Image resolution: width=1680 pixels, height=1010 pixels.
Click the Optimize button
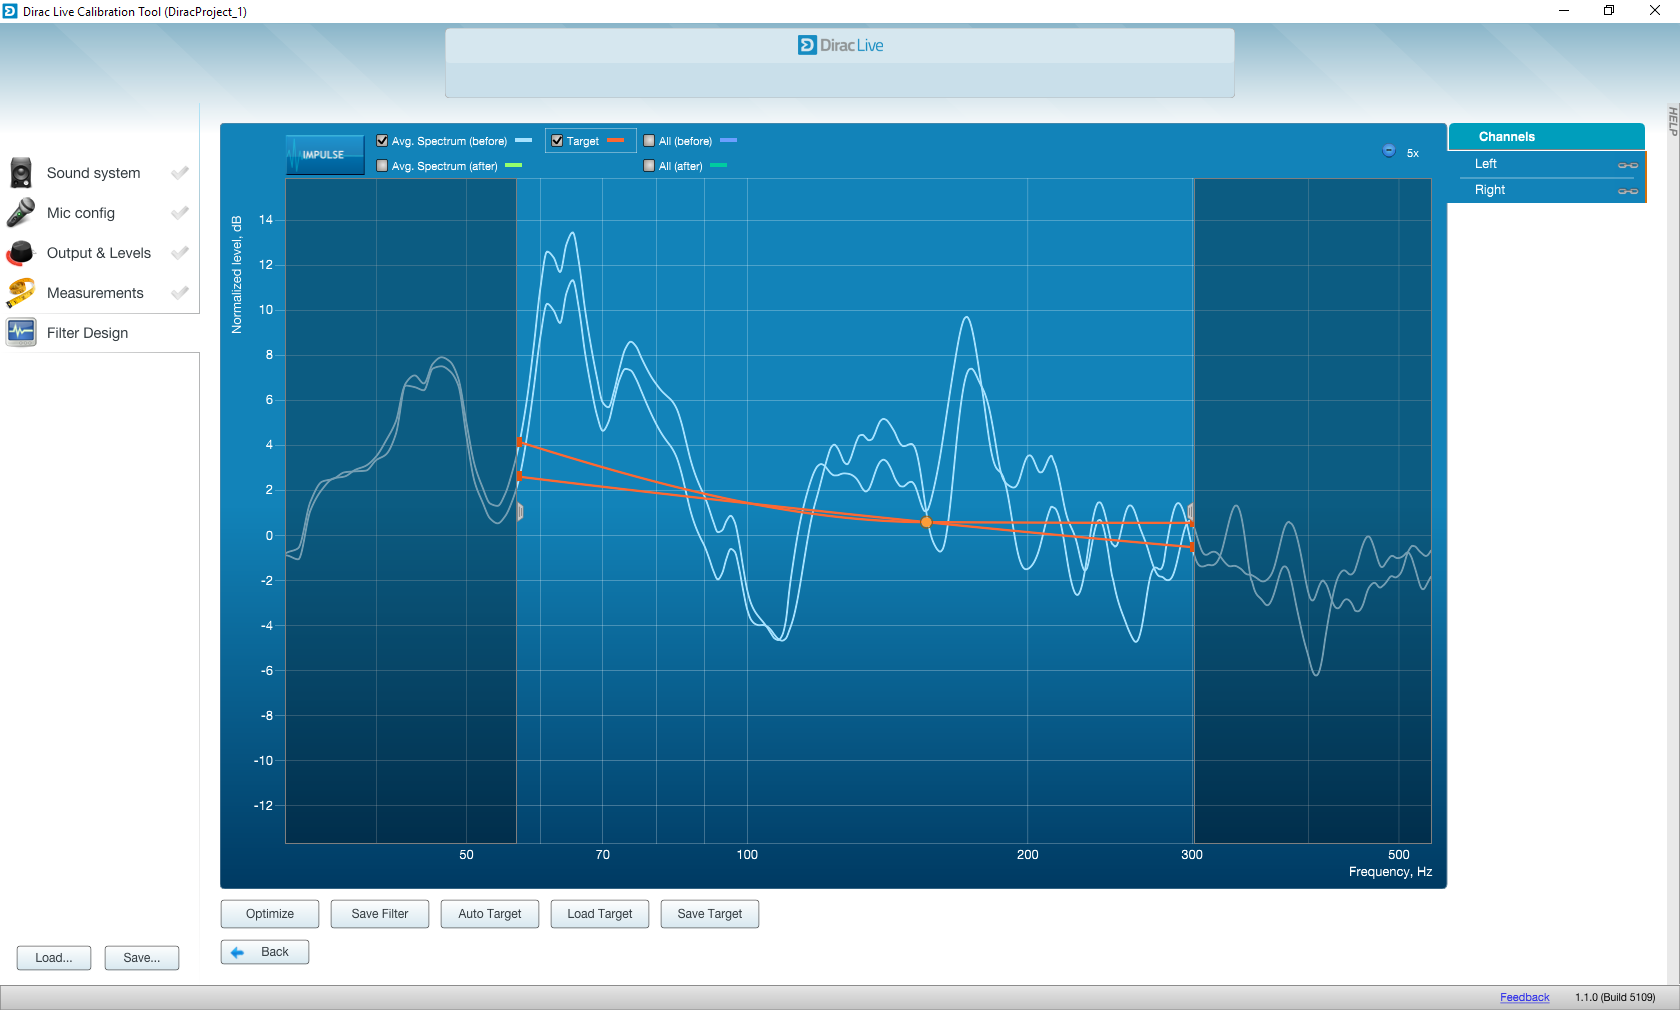tap(270, 914)
